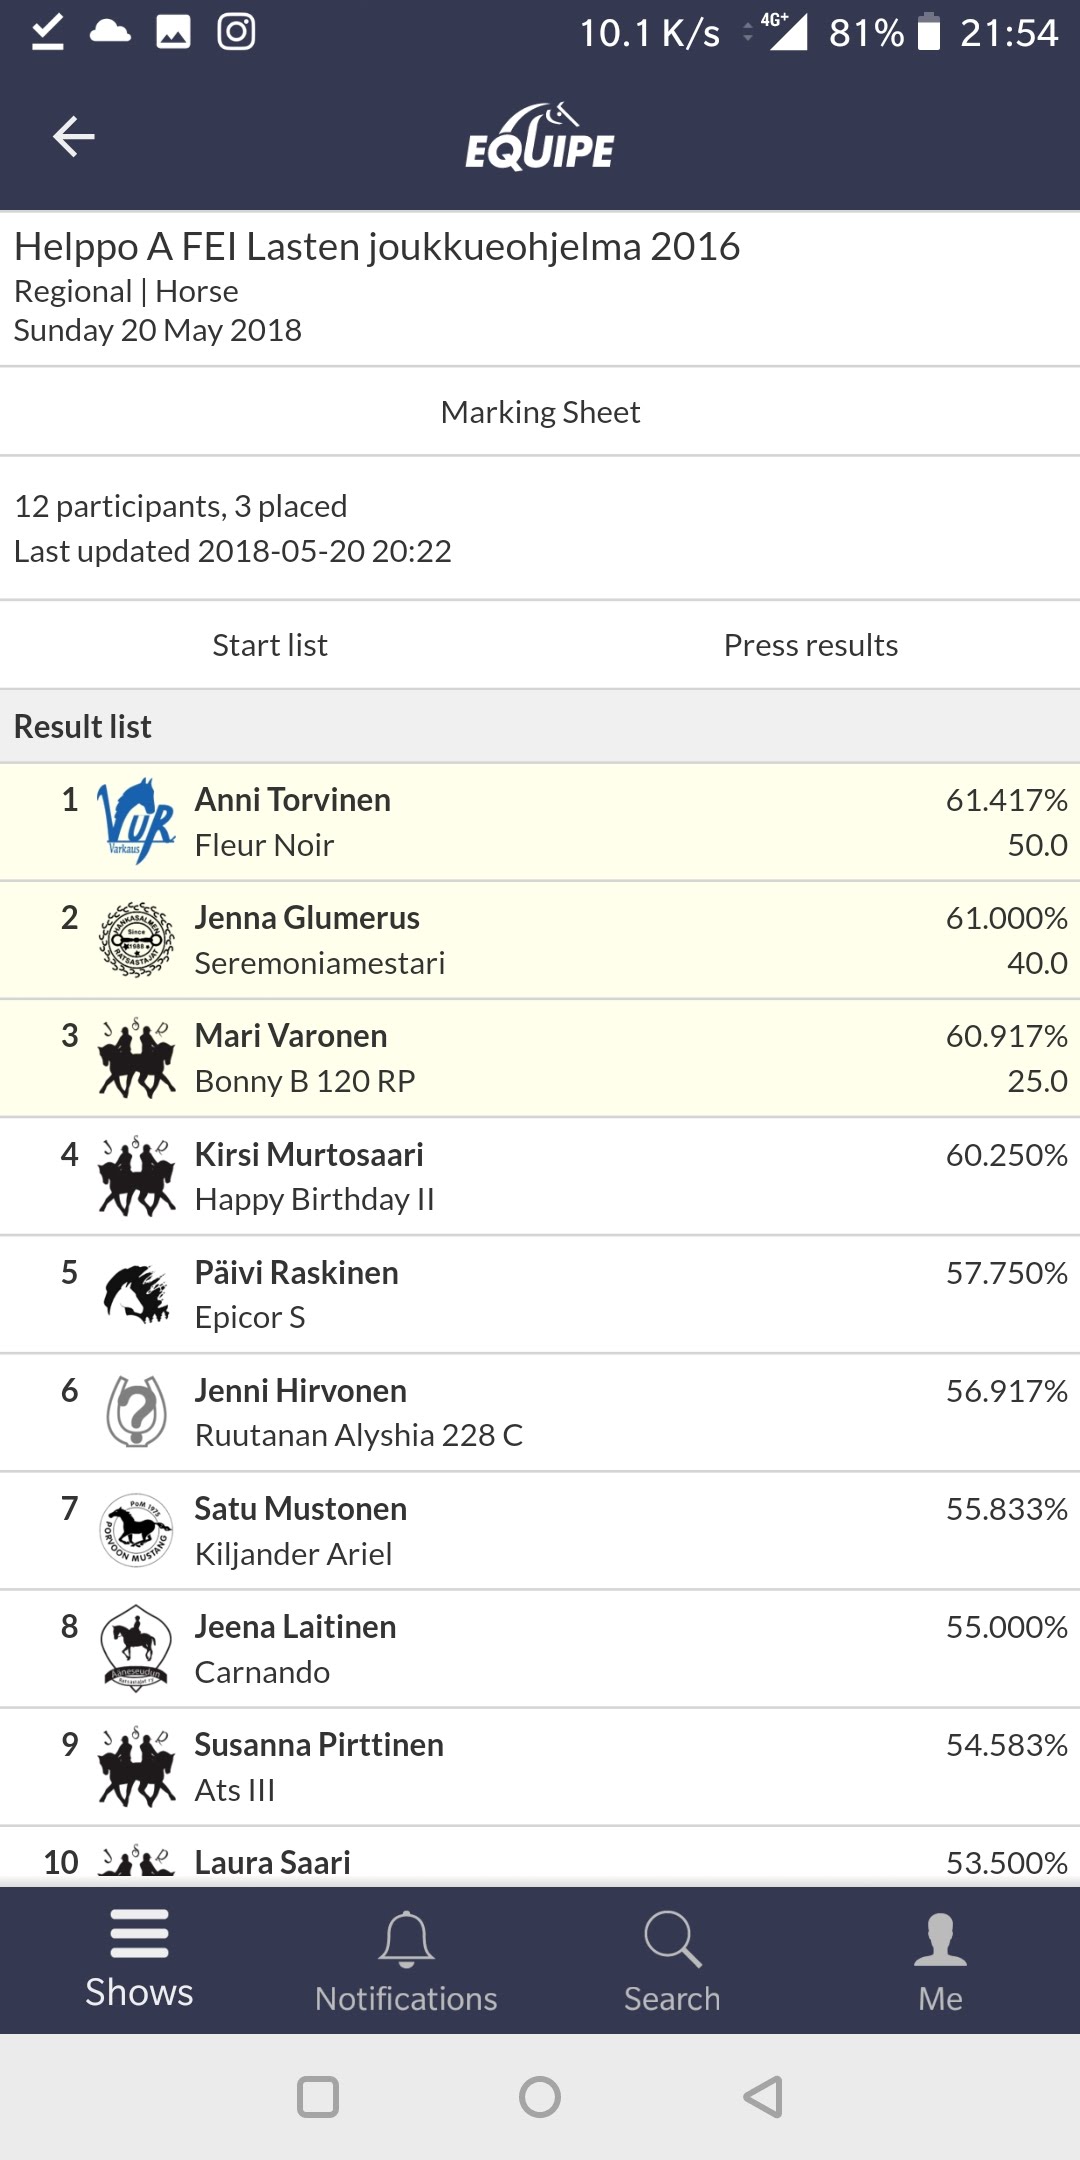Tap the Equipe logo
The width and height of the screenshot is (1080, 2160).
coord(540,138)
